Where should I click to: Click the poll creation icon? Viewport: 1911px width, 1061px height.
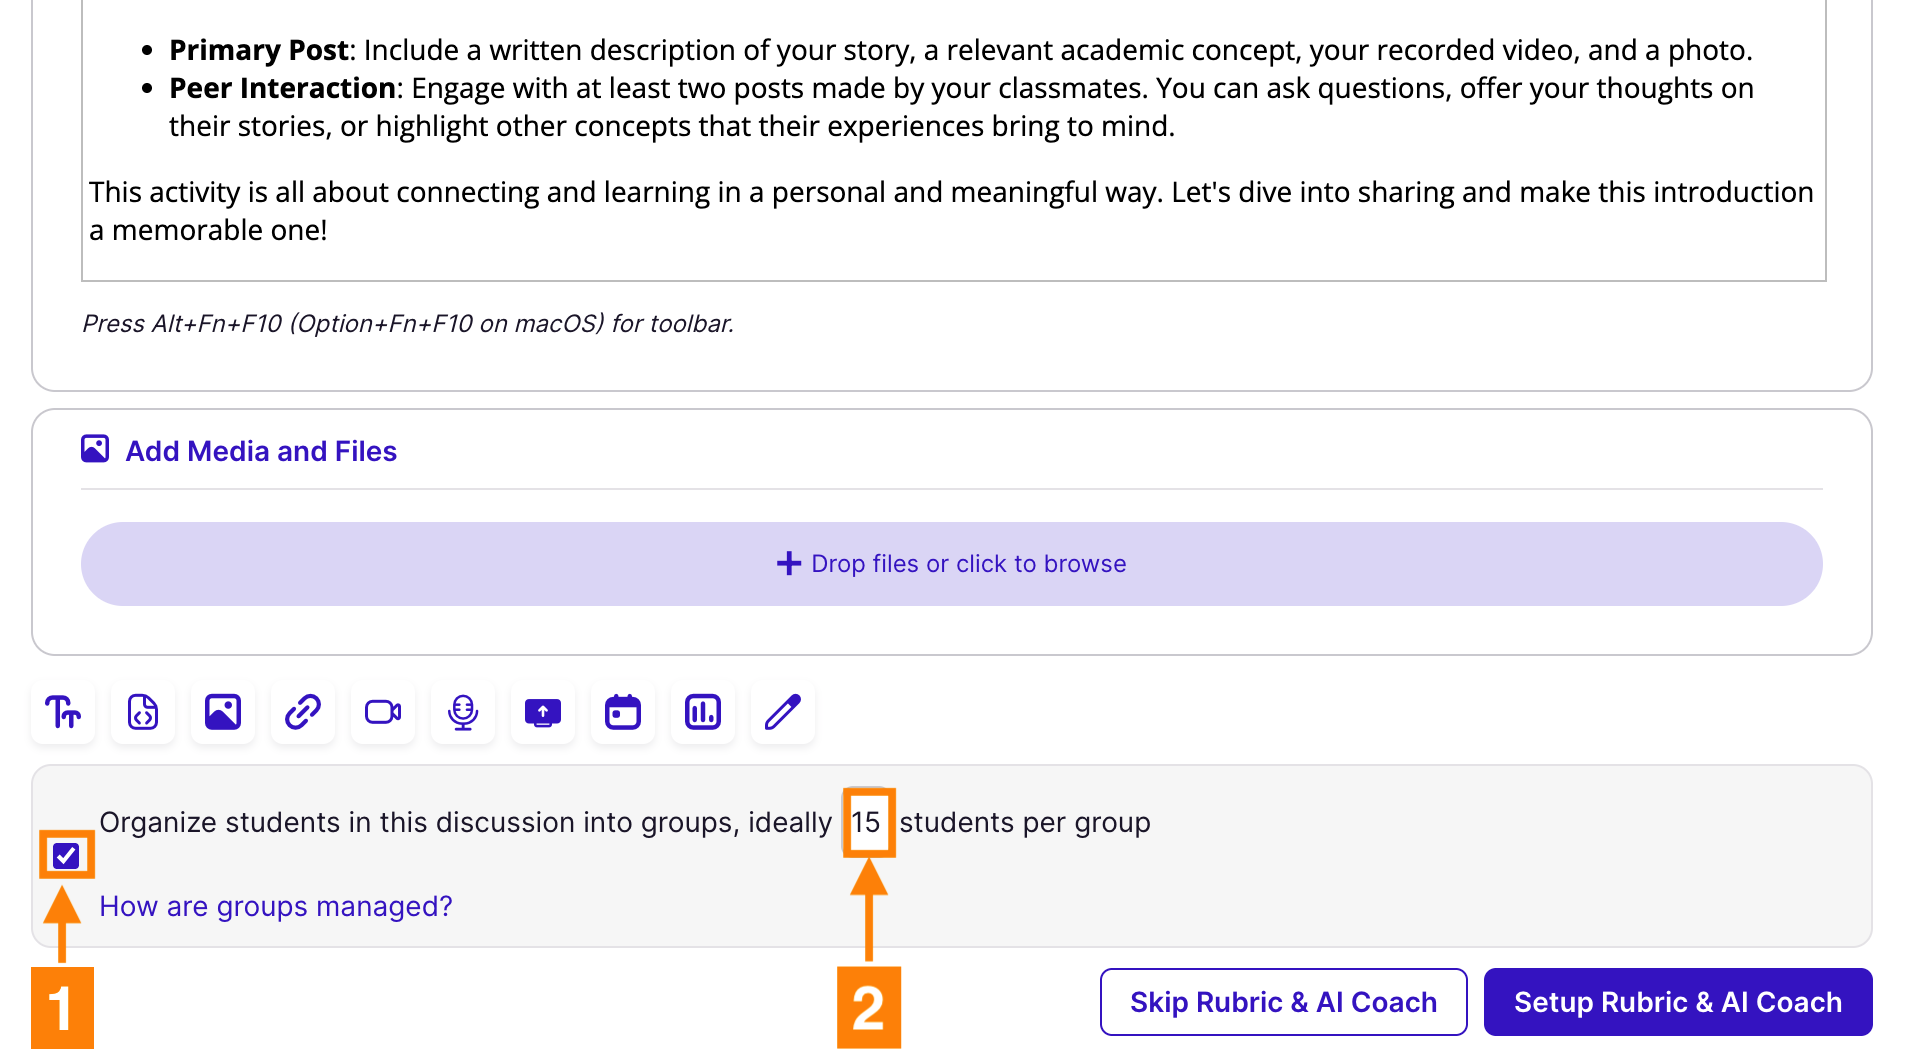click(x=702, y=712)
